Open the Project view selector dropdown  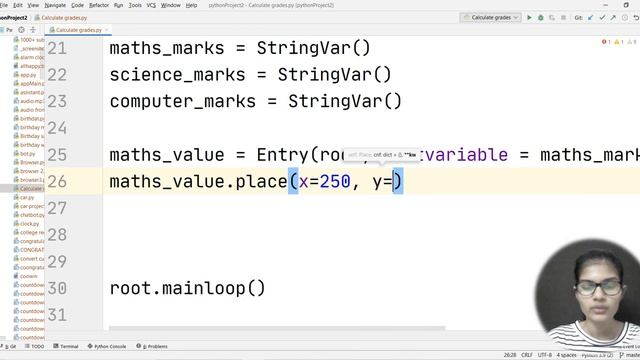click(7, 30)
